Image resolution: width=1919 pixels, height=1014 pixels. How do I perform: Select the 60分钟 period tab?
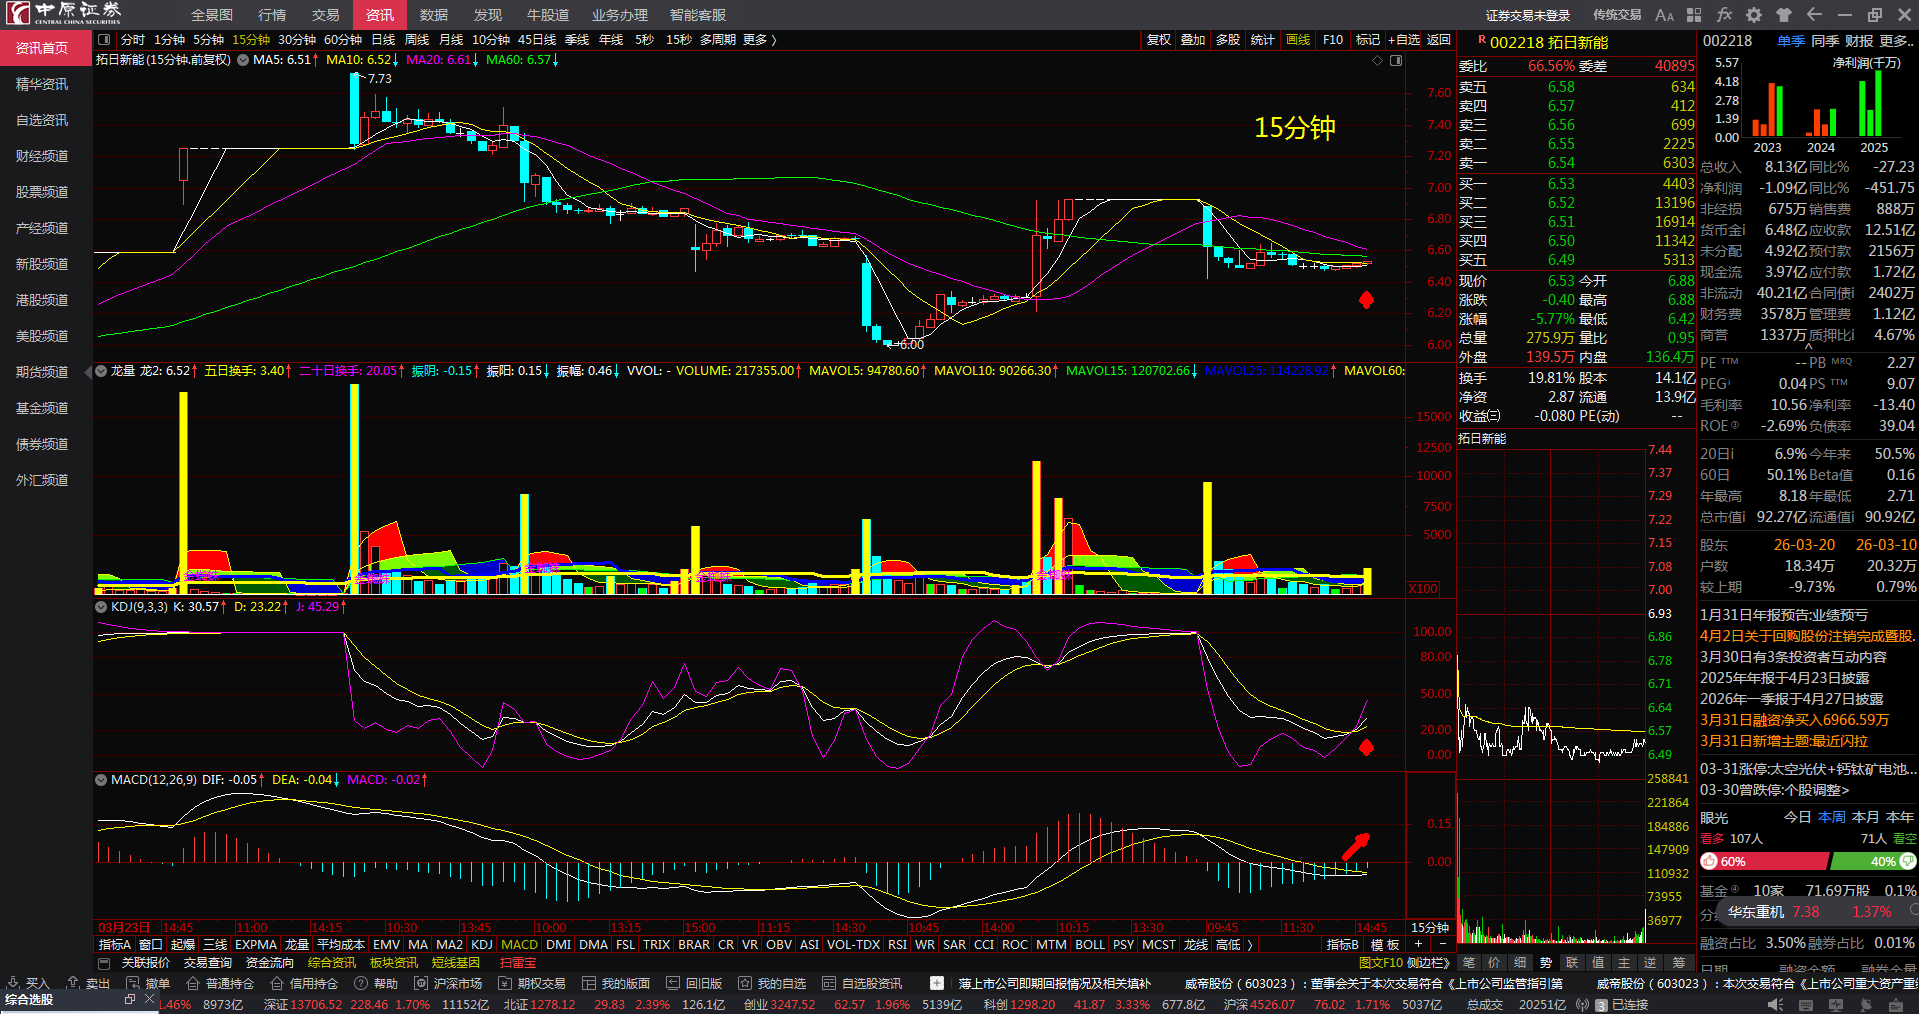coord(343,40)
